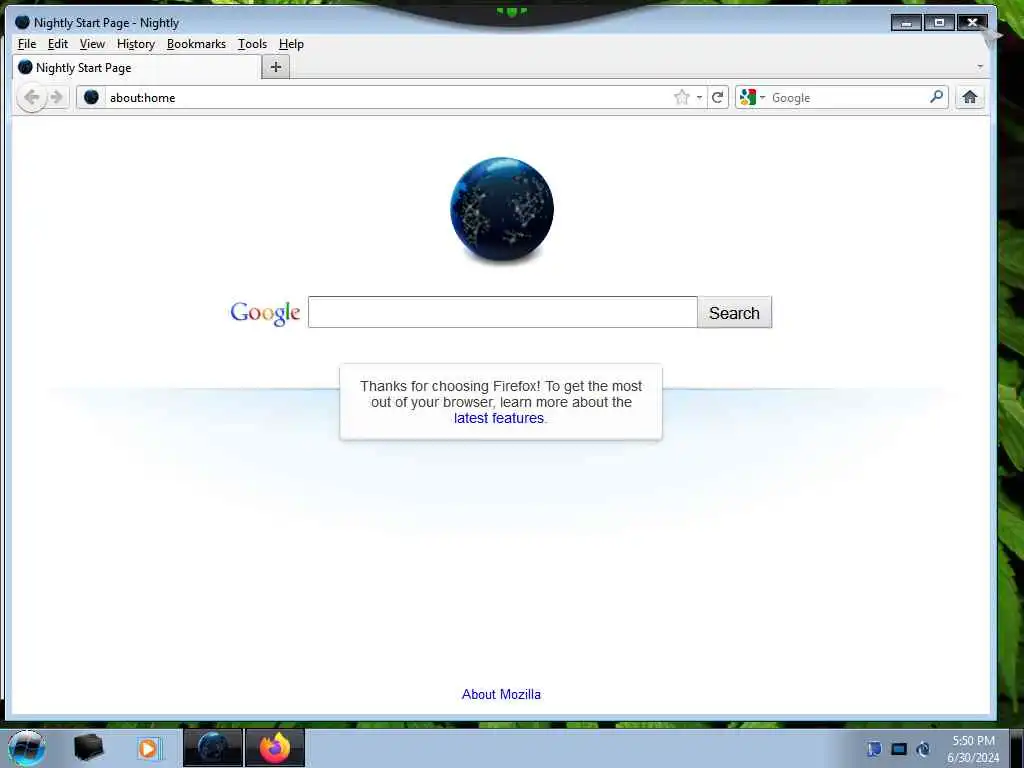Open the View menu
Image resolution: width=1024 pixels, height=768 pixels.
coord(92,44)
